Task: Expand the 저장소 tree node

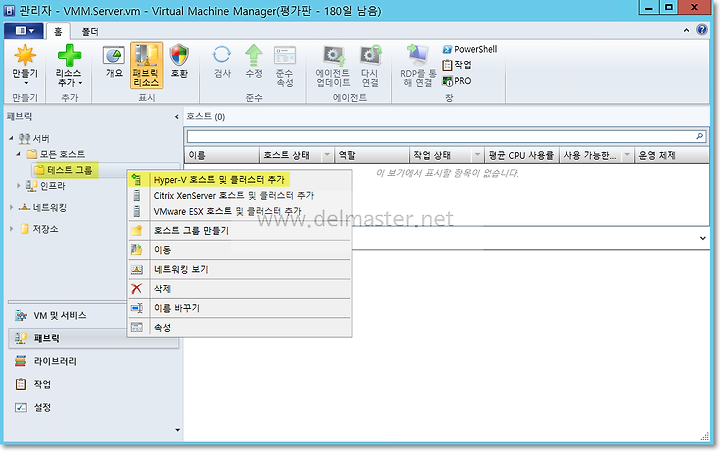Action: click(11, 228)
